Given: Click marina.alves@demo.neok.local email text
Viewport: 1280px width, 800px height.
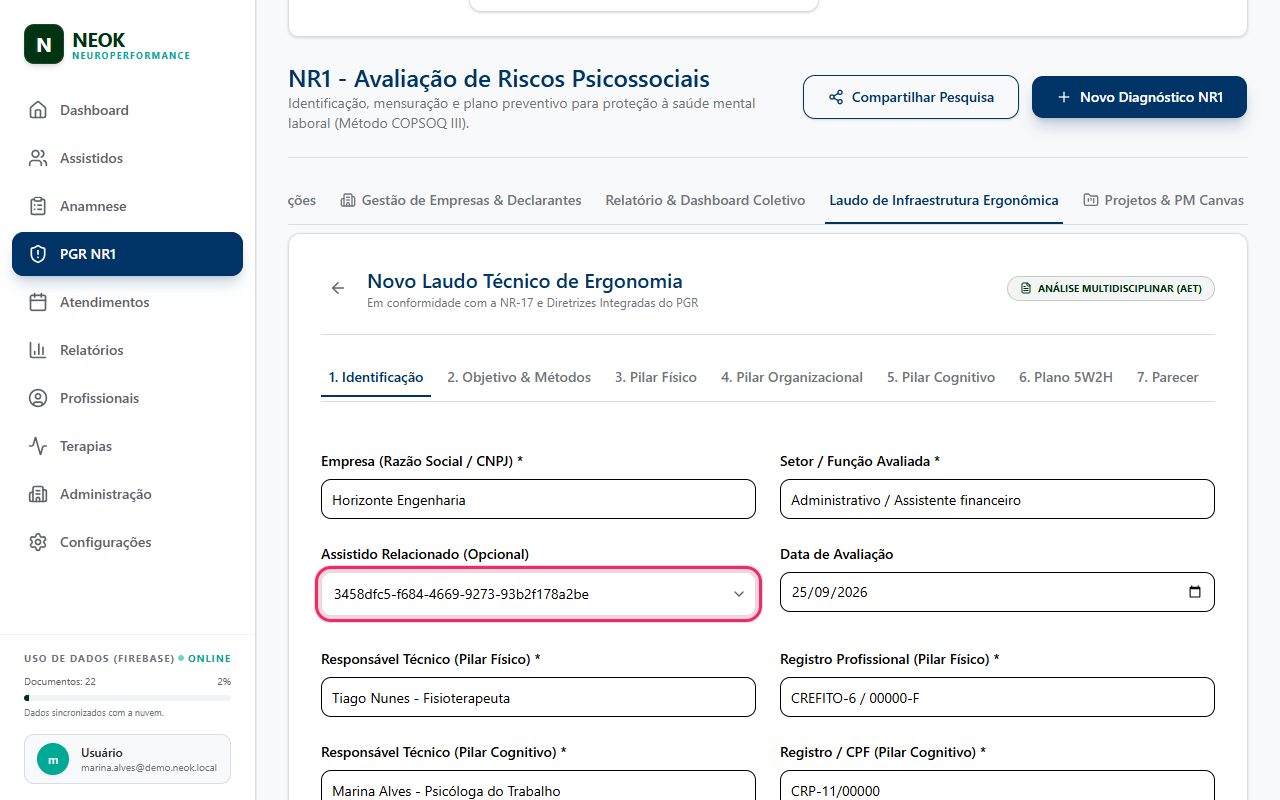Looking at the screenshot, I should 149,768.
